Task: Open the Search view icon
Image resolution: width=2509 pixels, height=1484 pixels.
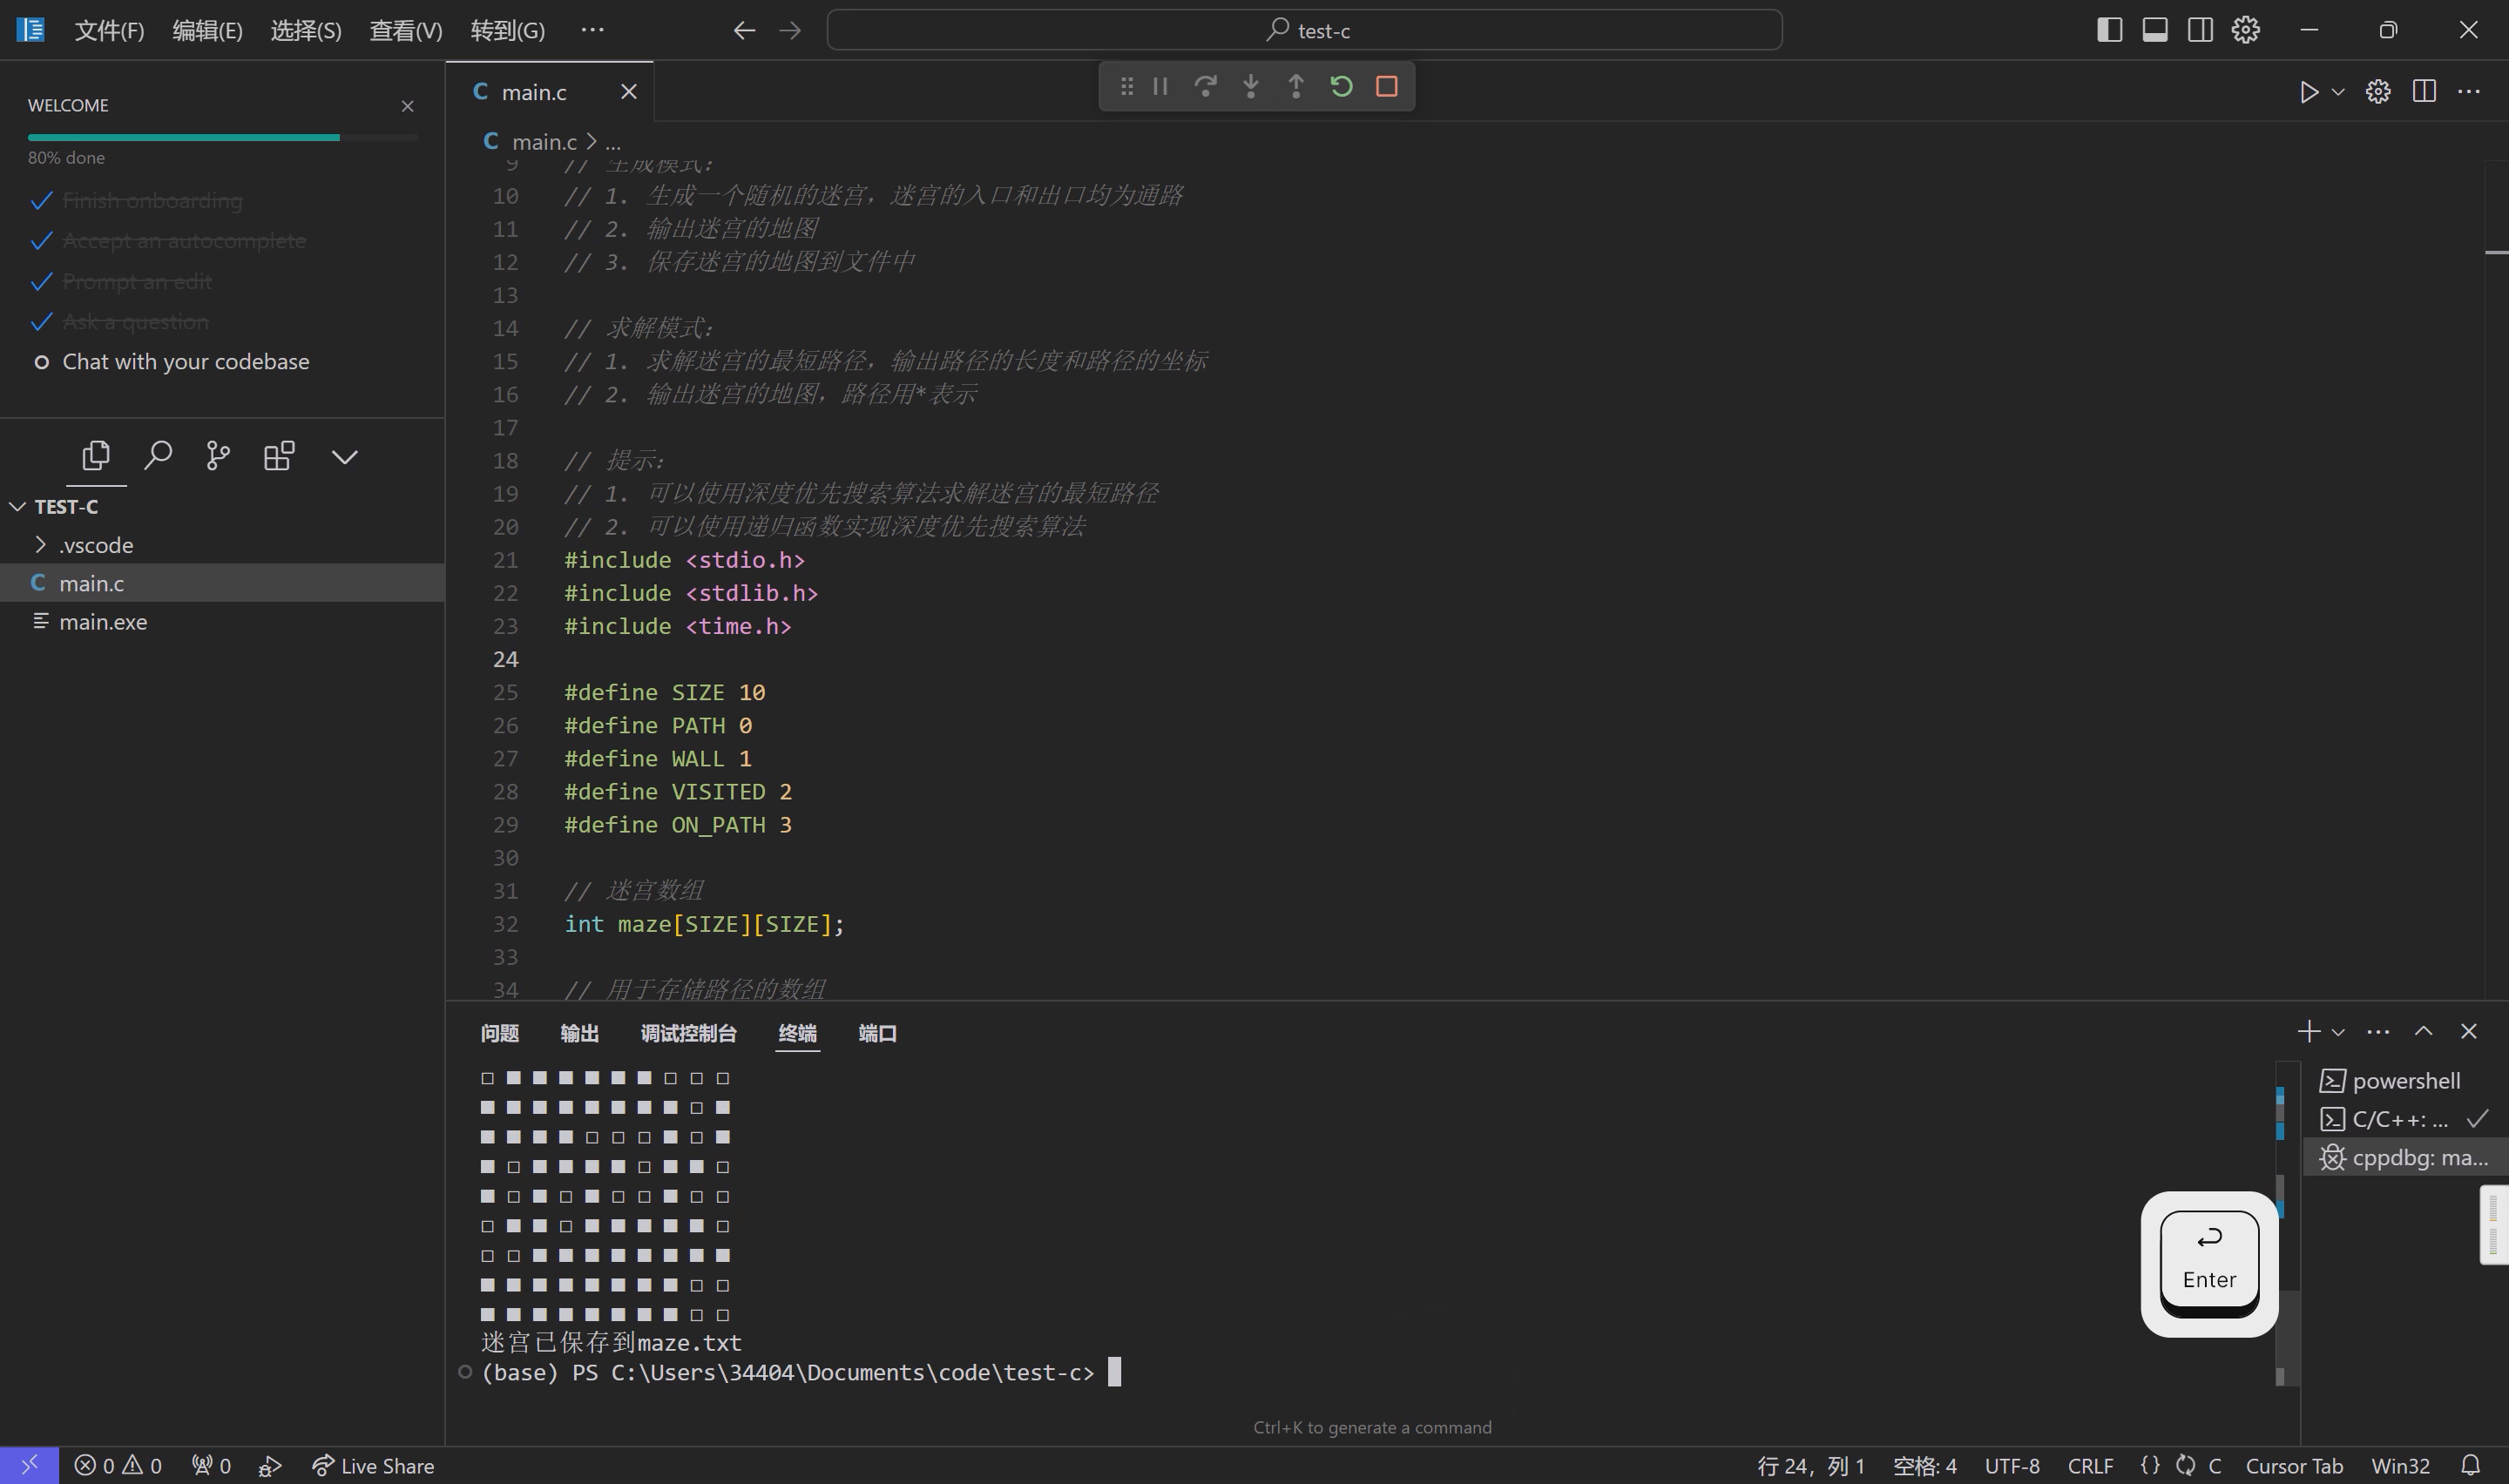Action: coord(158,456)
